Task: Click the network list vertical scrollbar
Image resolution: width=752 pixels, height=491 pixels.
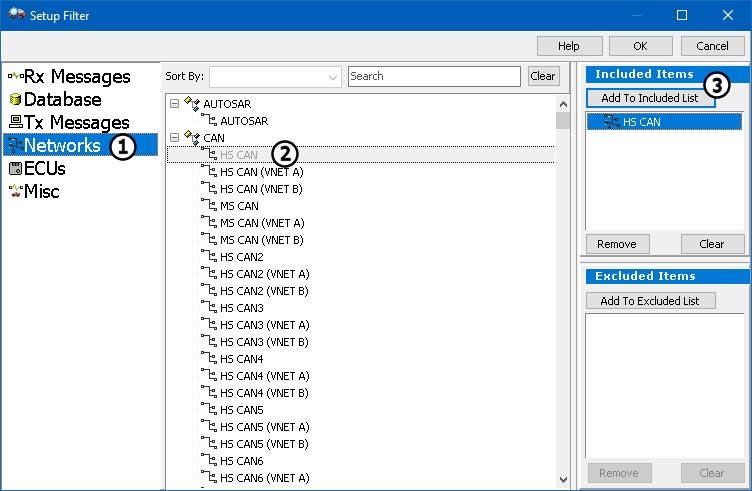Action: click(x=563, y=300)
